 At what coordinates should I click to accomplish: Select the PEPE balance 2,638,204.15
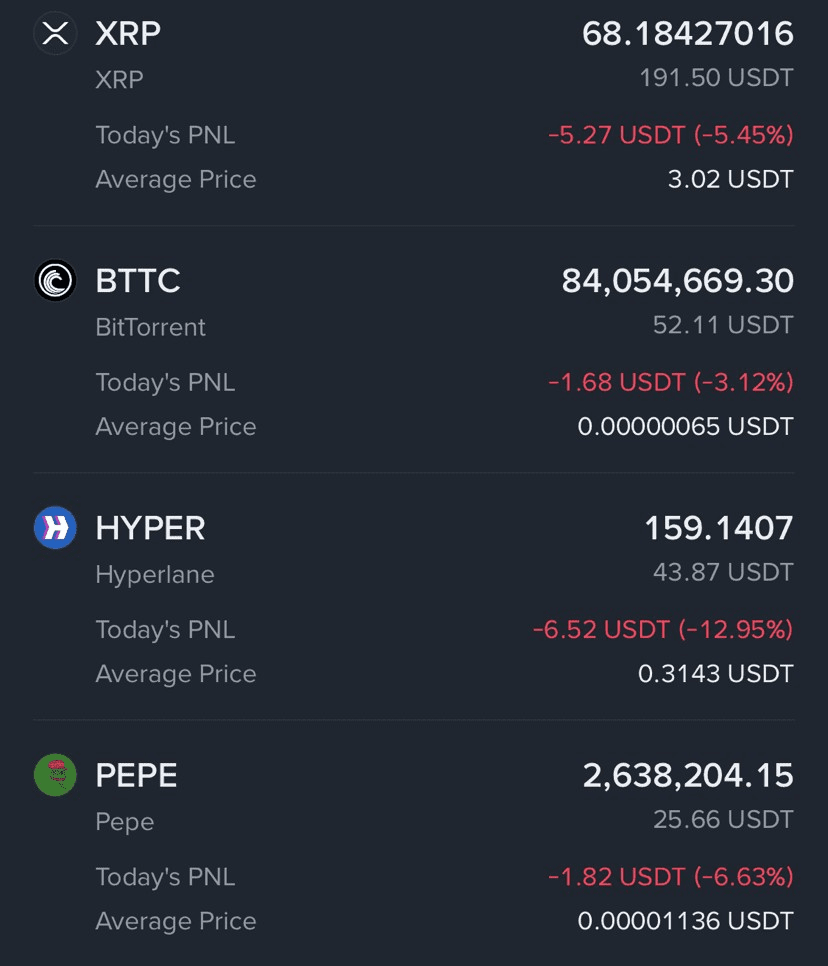[x=688, y=776]
